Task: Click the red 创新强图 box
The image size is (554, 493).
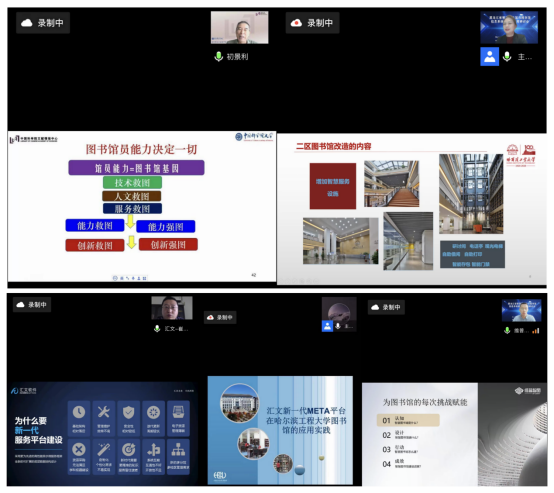Action: (x=168, y=245)
